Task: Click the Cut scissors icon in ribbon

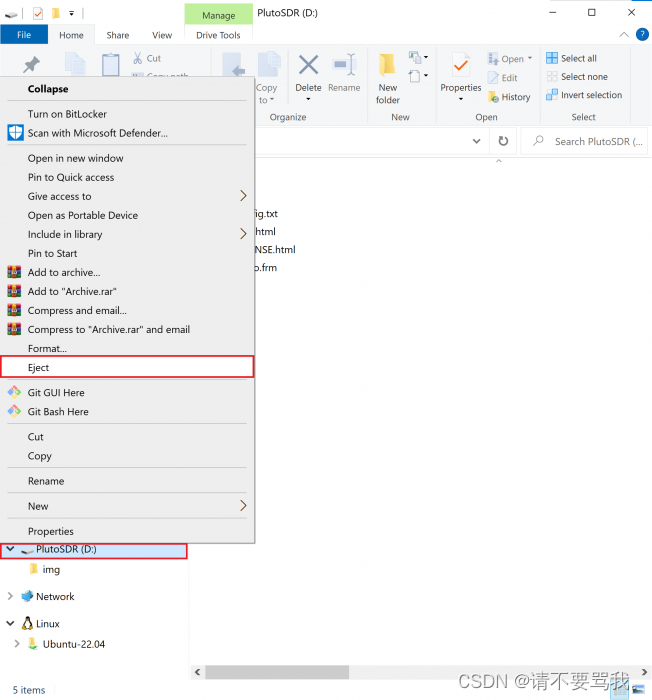Action: coord(138,58)
